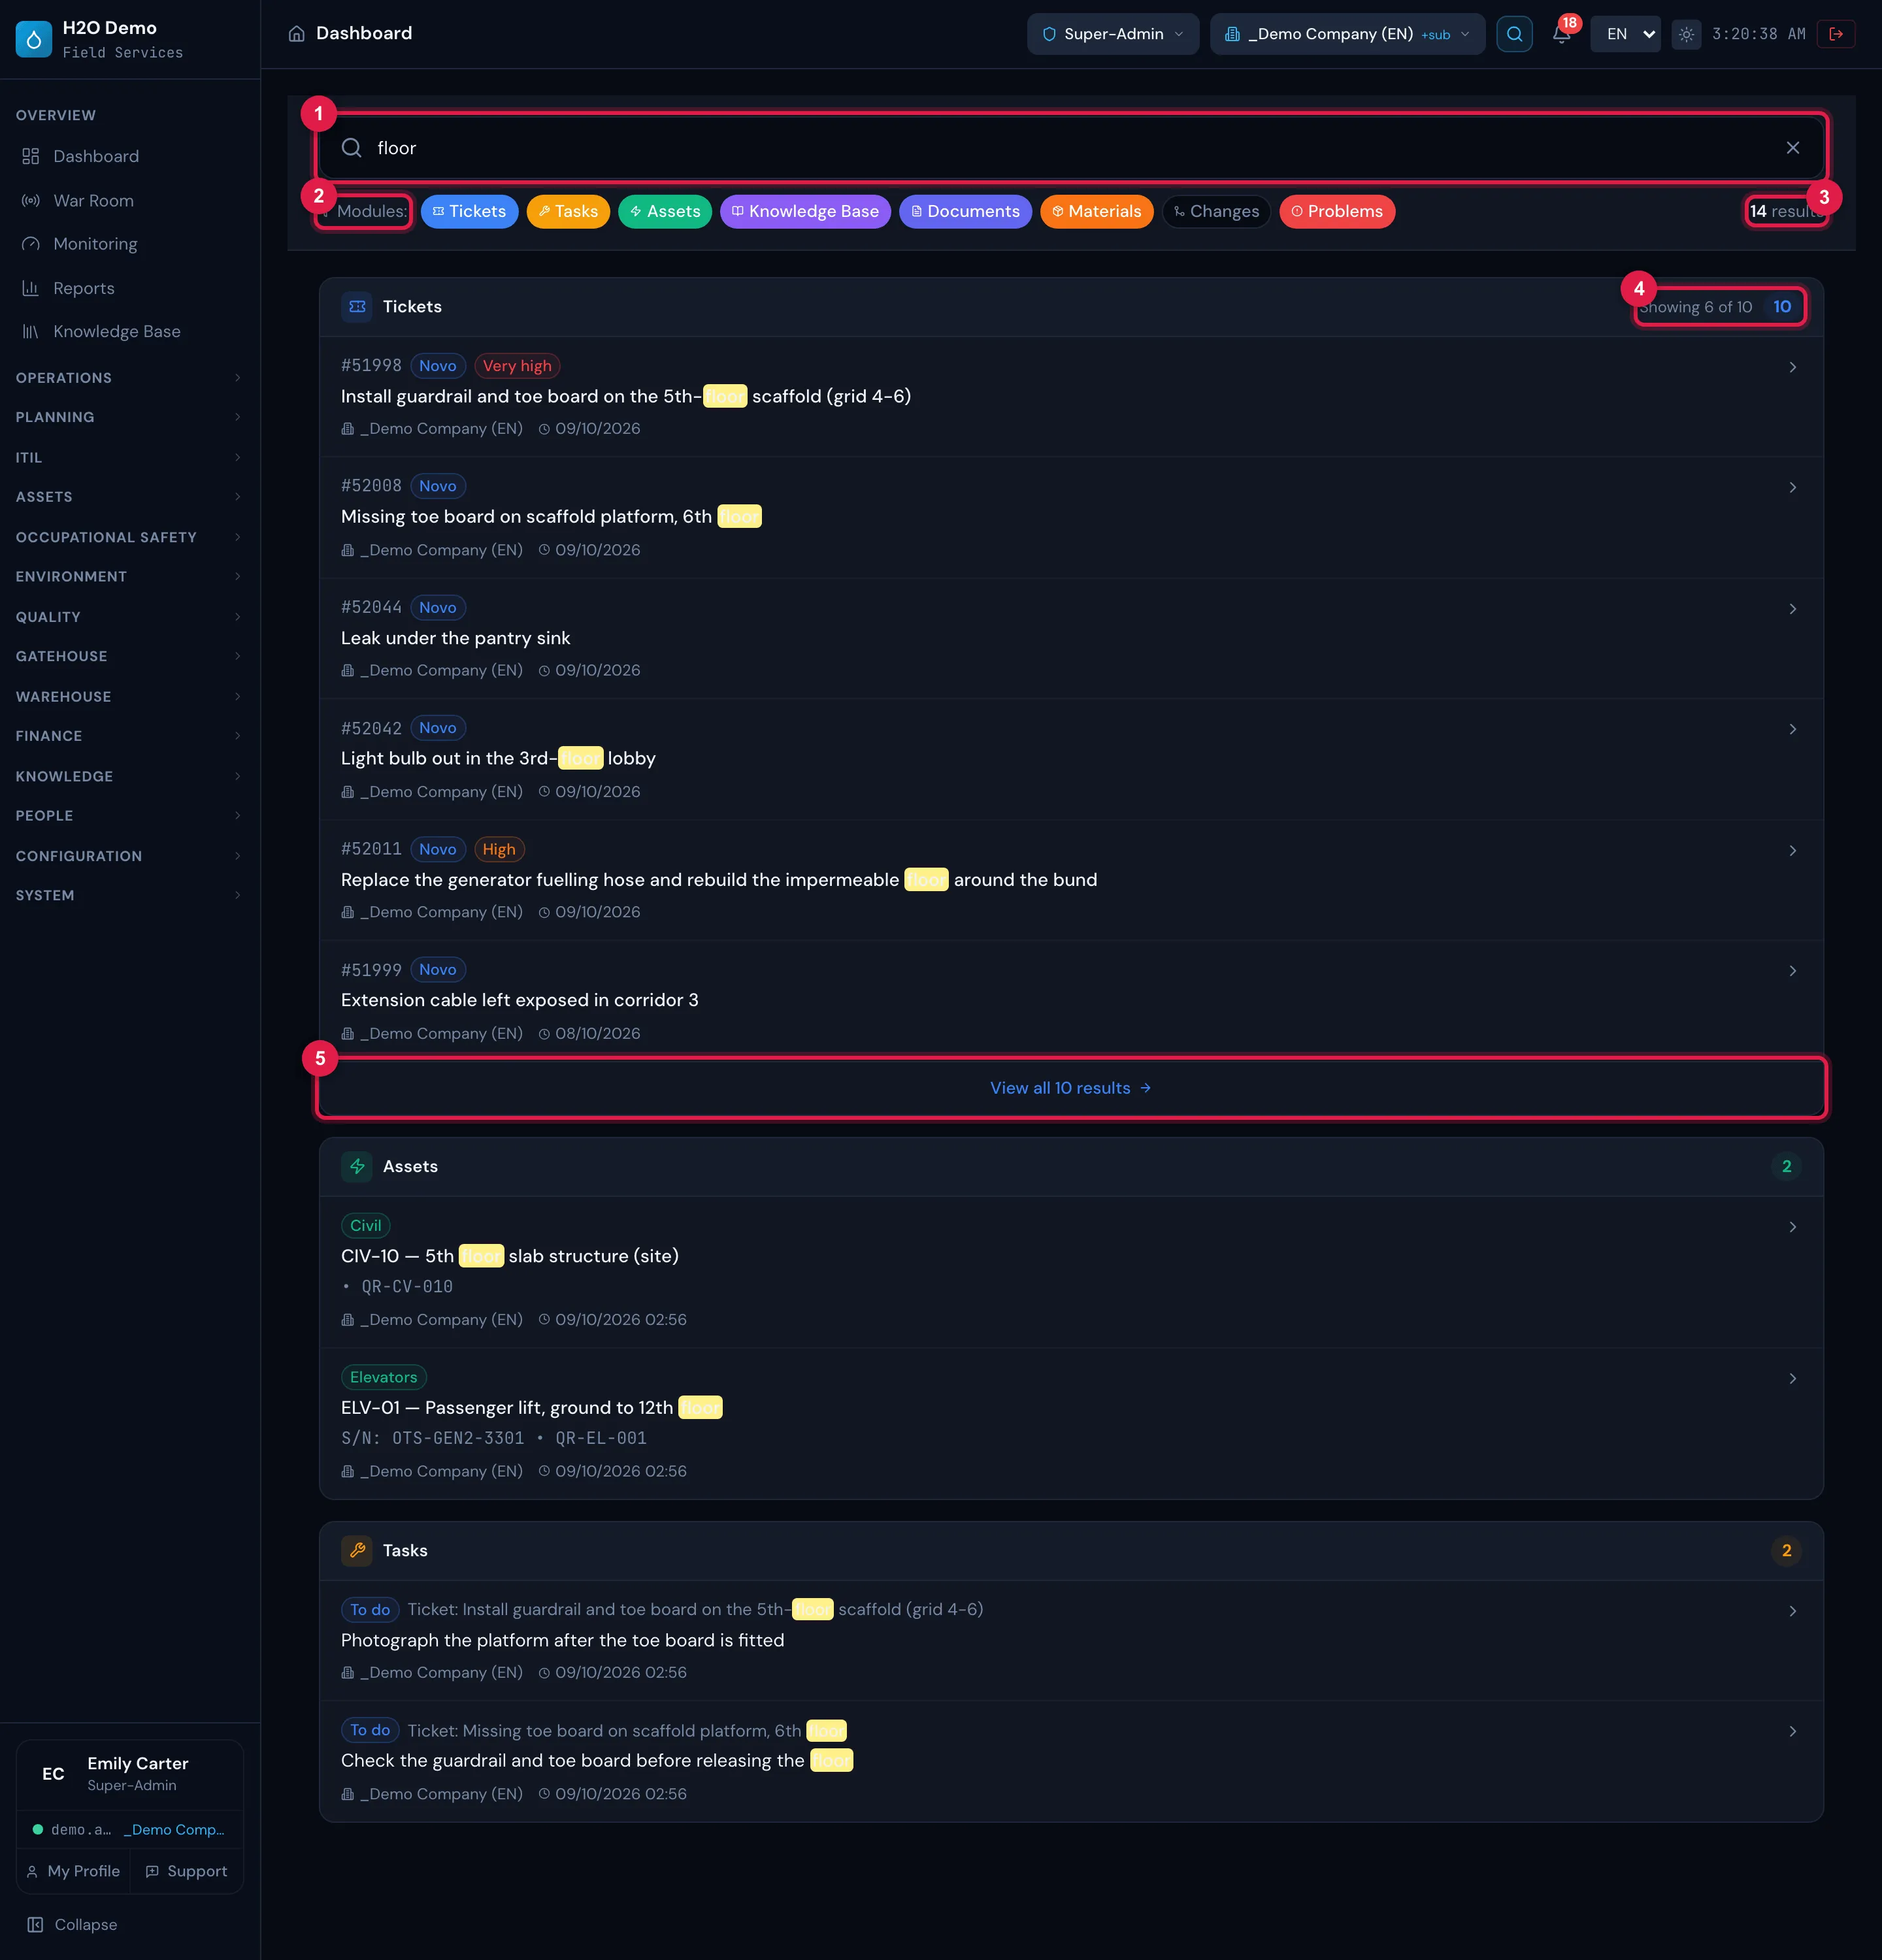1882x1960 pixels.
Task: Open ticket #52011 chevron arrow
Action: [x=1792, y=850]
